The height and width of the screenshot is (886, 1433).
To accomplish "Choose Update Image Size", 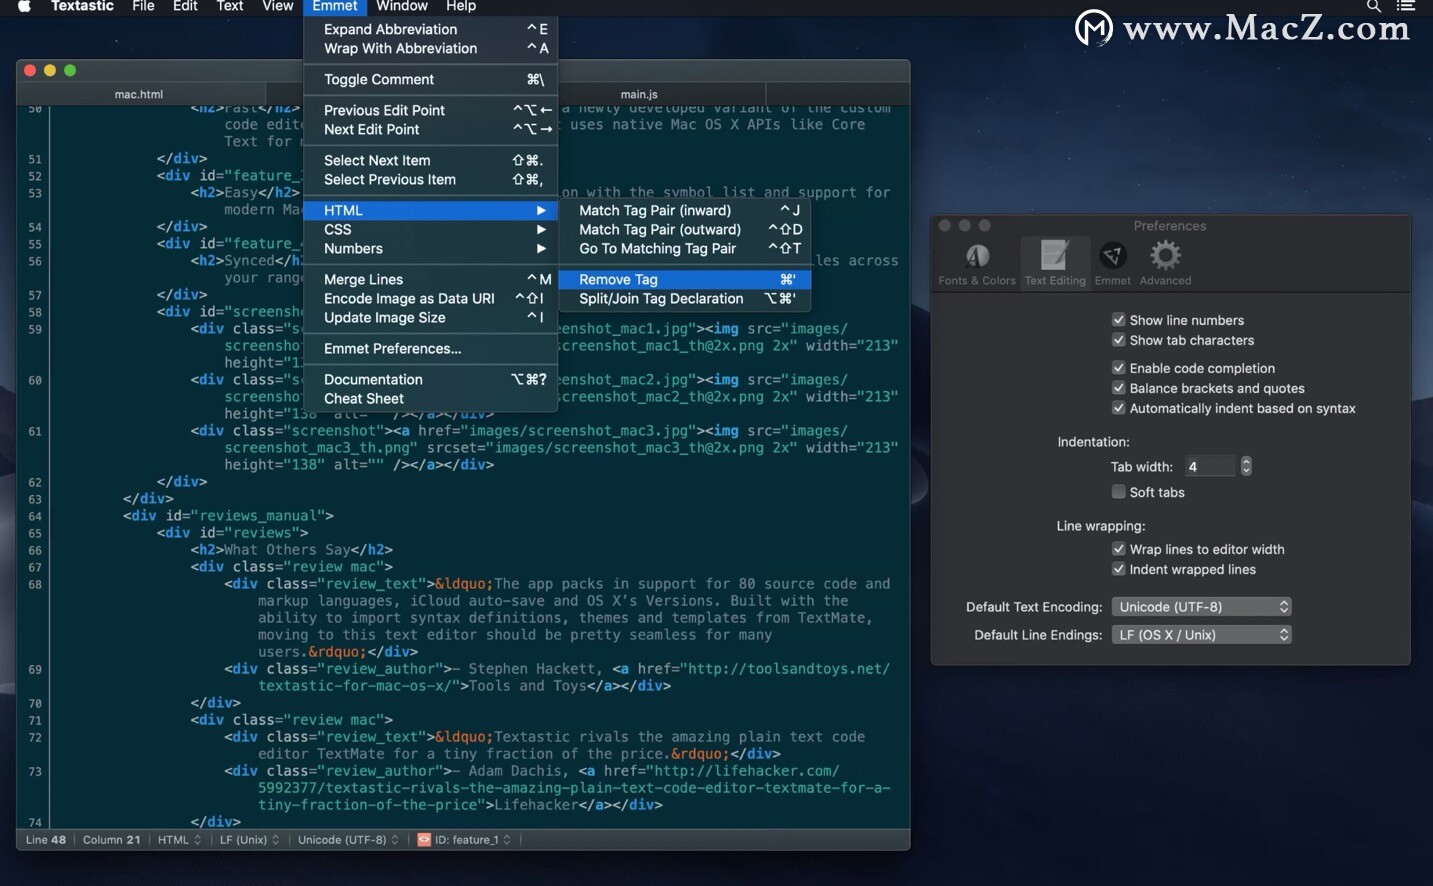I will pos(430,318).
